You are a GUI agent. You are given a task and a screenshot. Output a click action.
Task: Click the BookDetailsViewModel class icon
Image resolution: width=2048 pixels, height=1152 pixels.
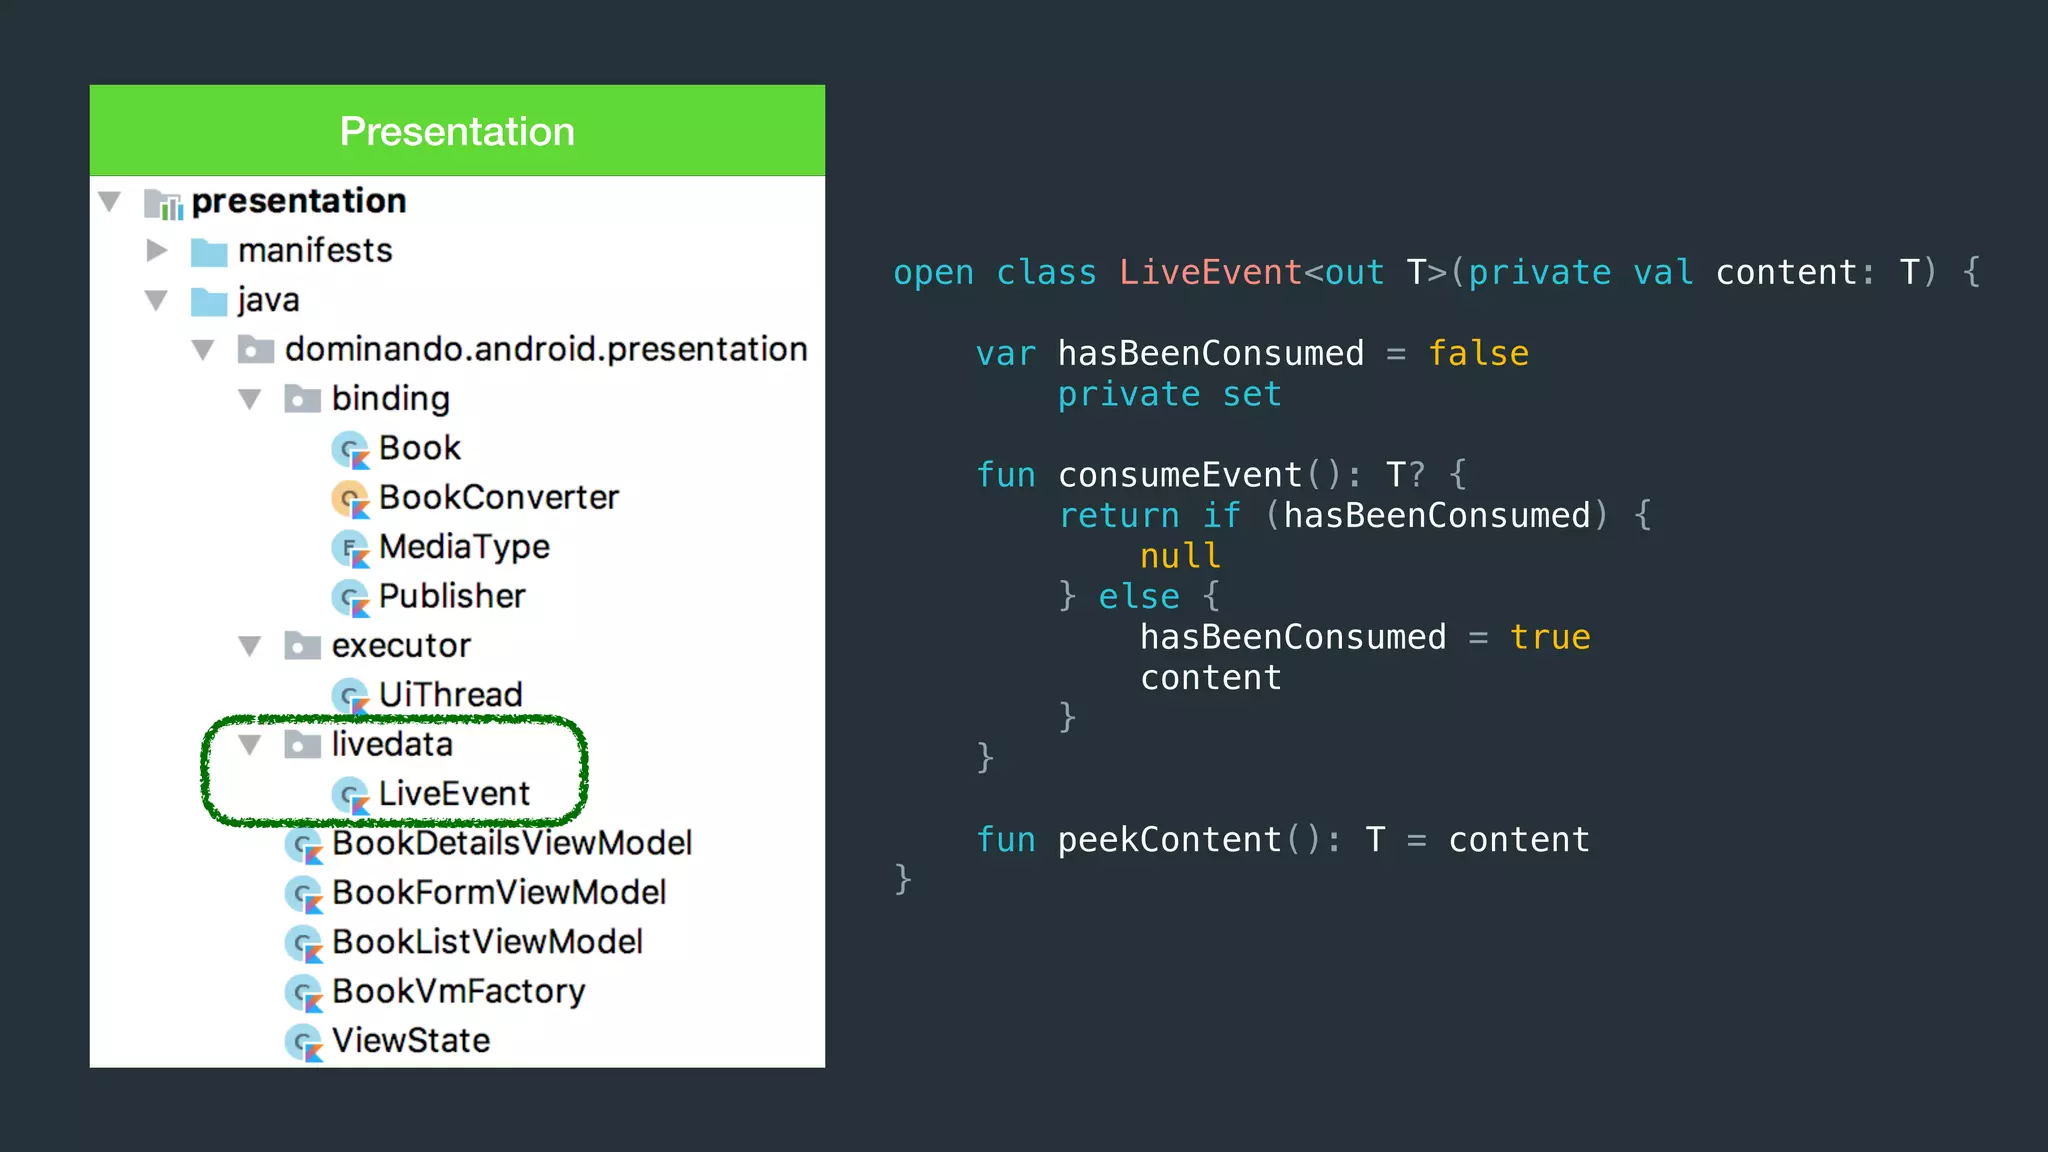[x=304, y=845]
